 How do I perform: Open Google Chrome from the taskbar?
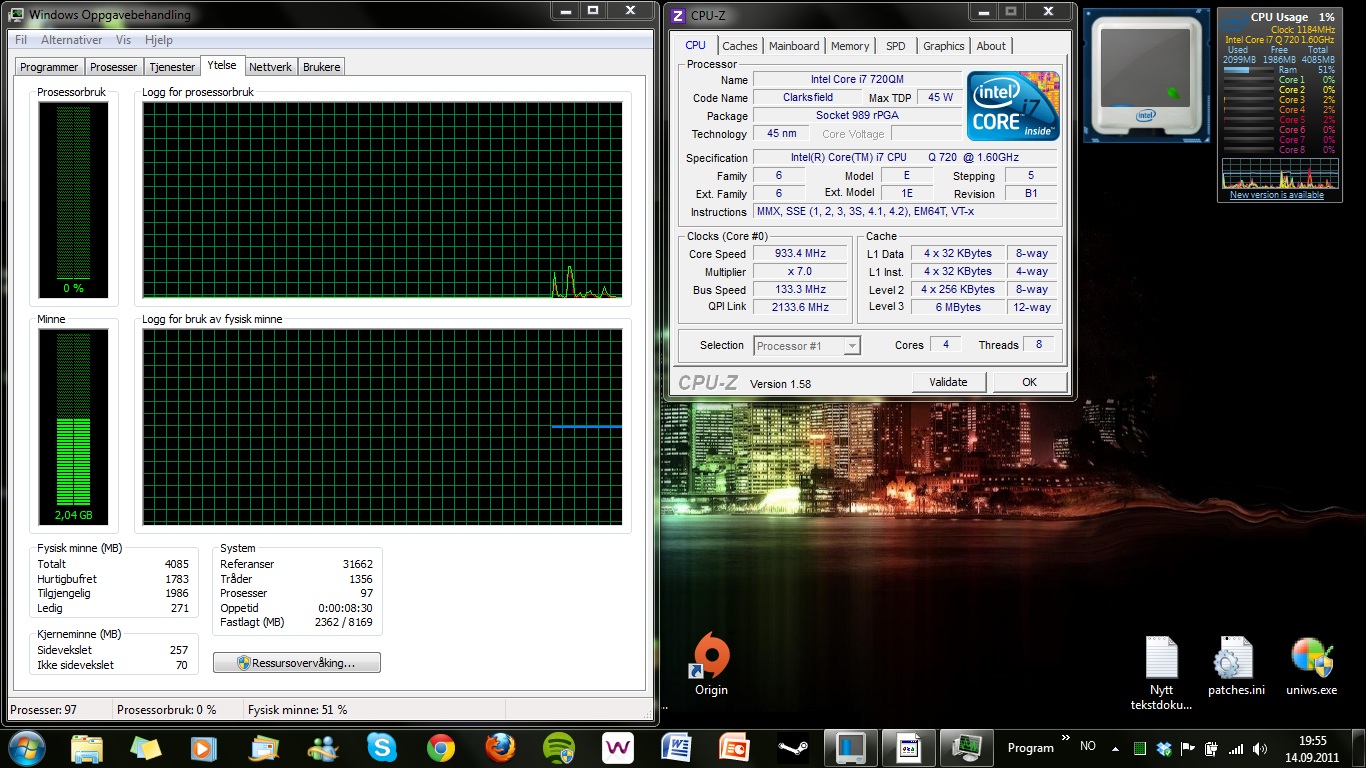coord(440,747)
